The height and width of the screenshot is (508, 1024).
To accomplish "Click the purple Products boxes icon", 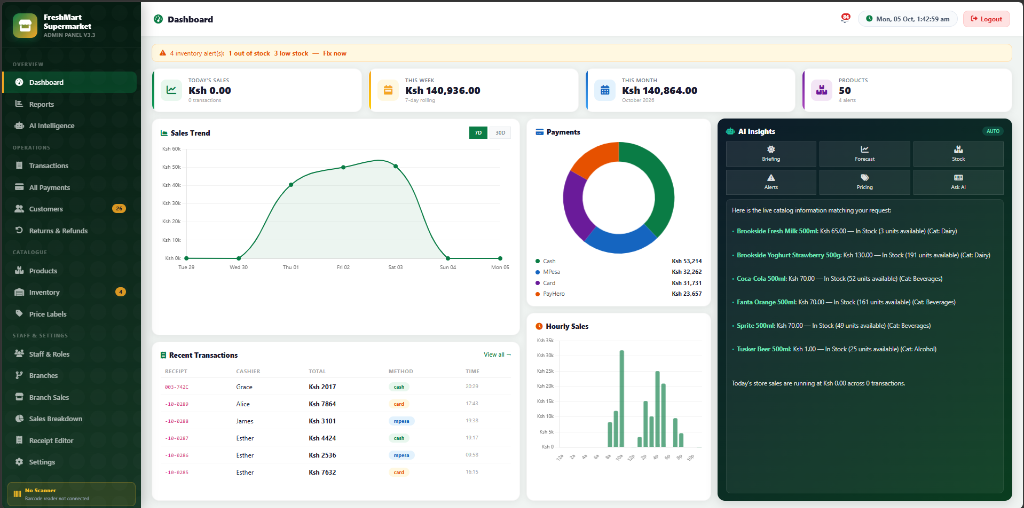I will click(x=822, y=90).
